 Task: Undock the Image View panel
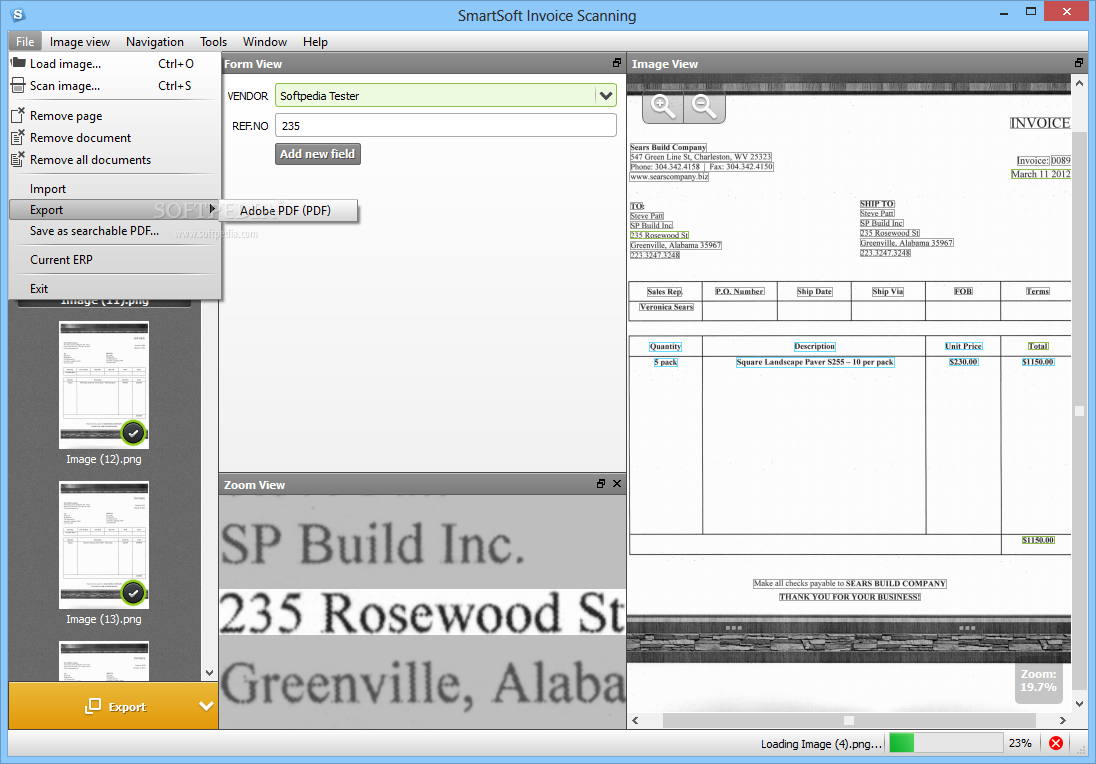[1079, 63]
